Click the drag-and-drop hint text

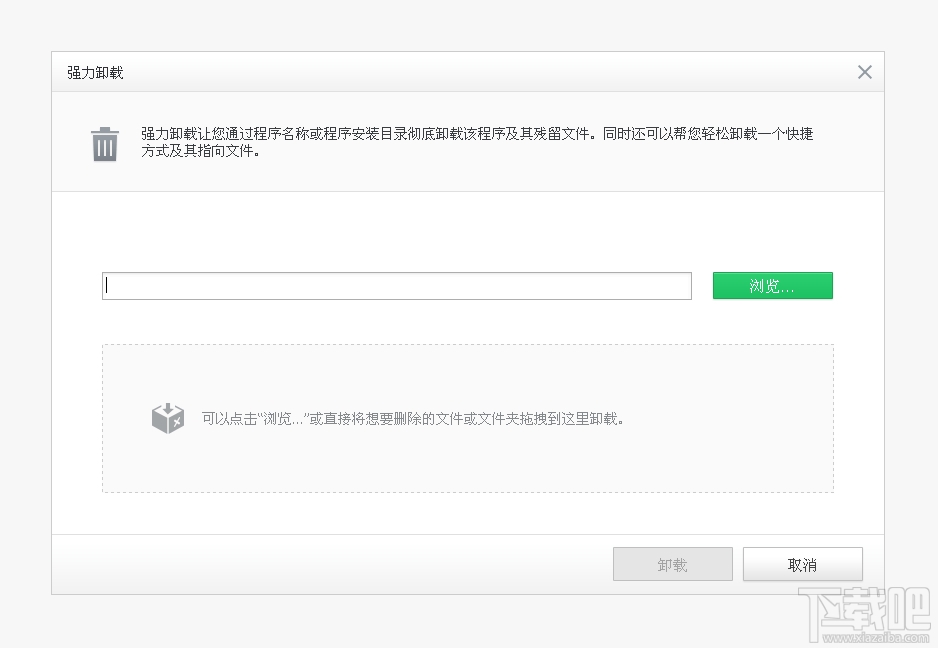(x=415, y=417)
